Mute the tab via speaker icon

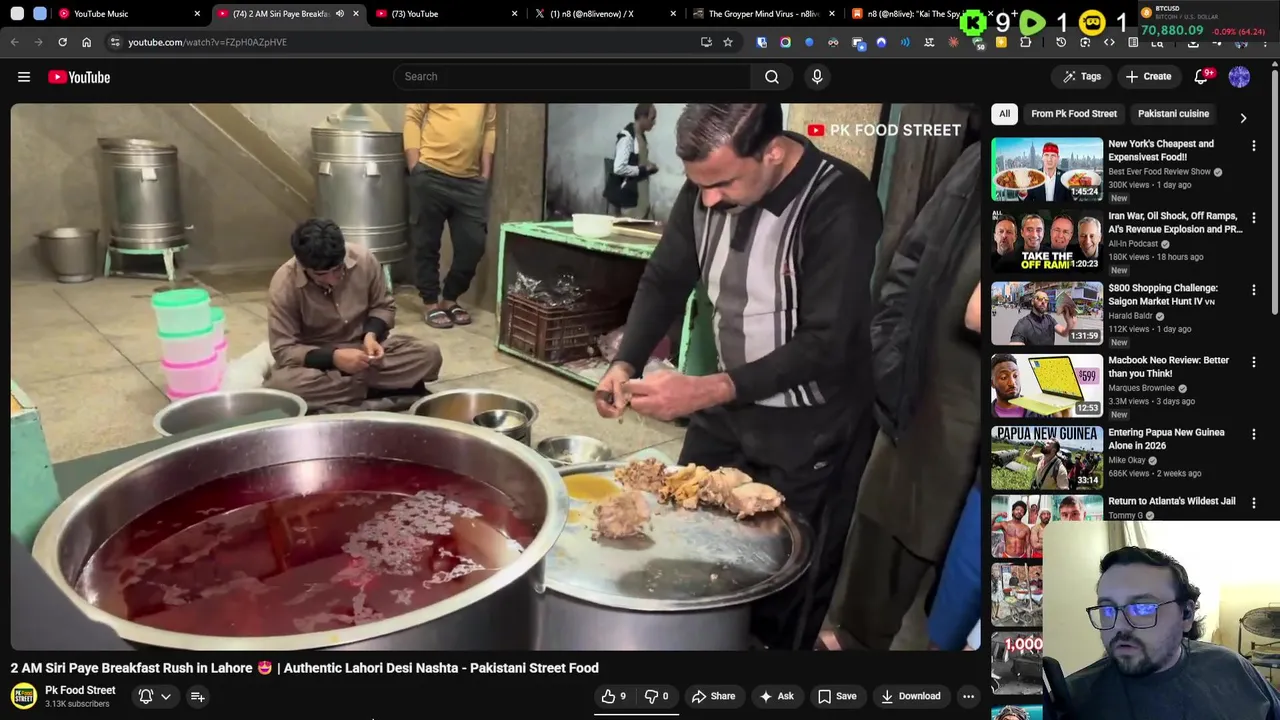point(340,14)
